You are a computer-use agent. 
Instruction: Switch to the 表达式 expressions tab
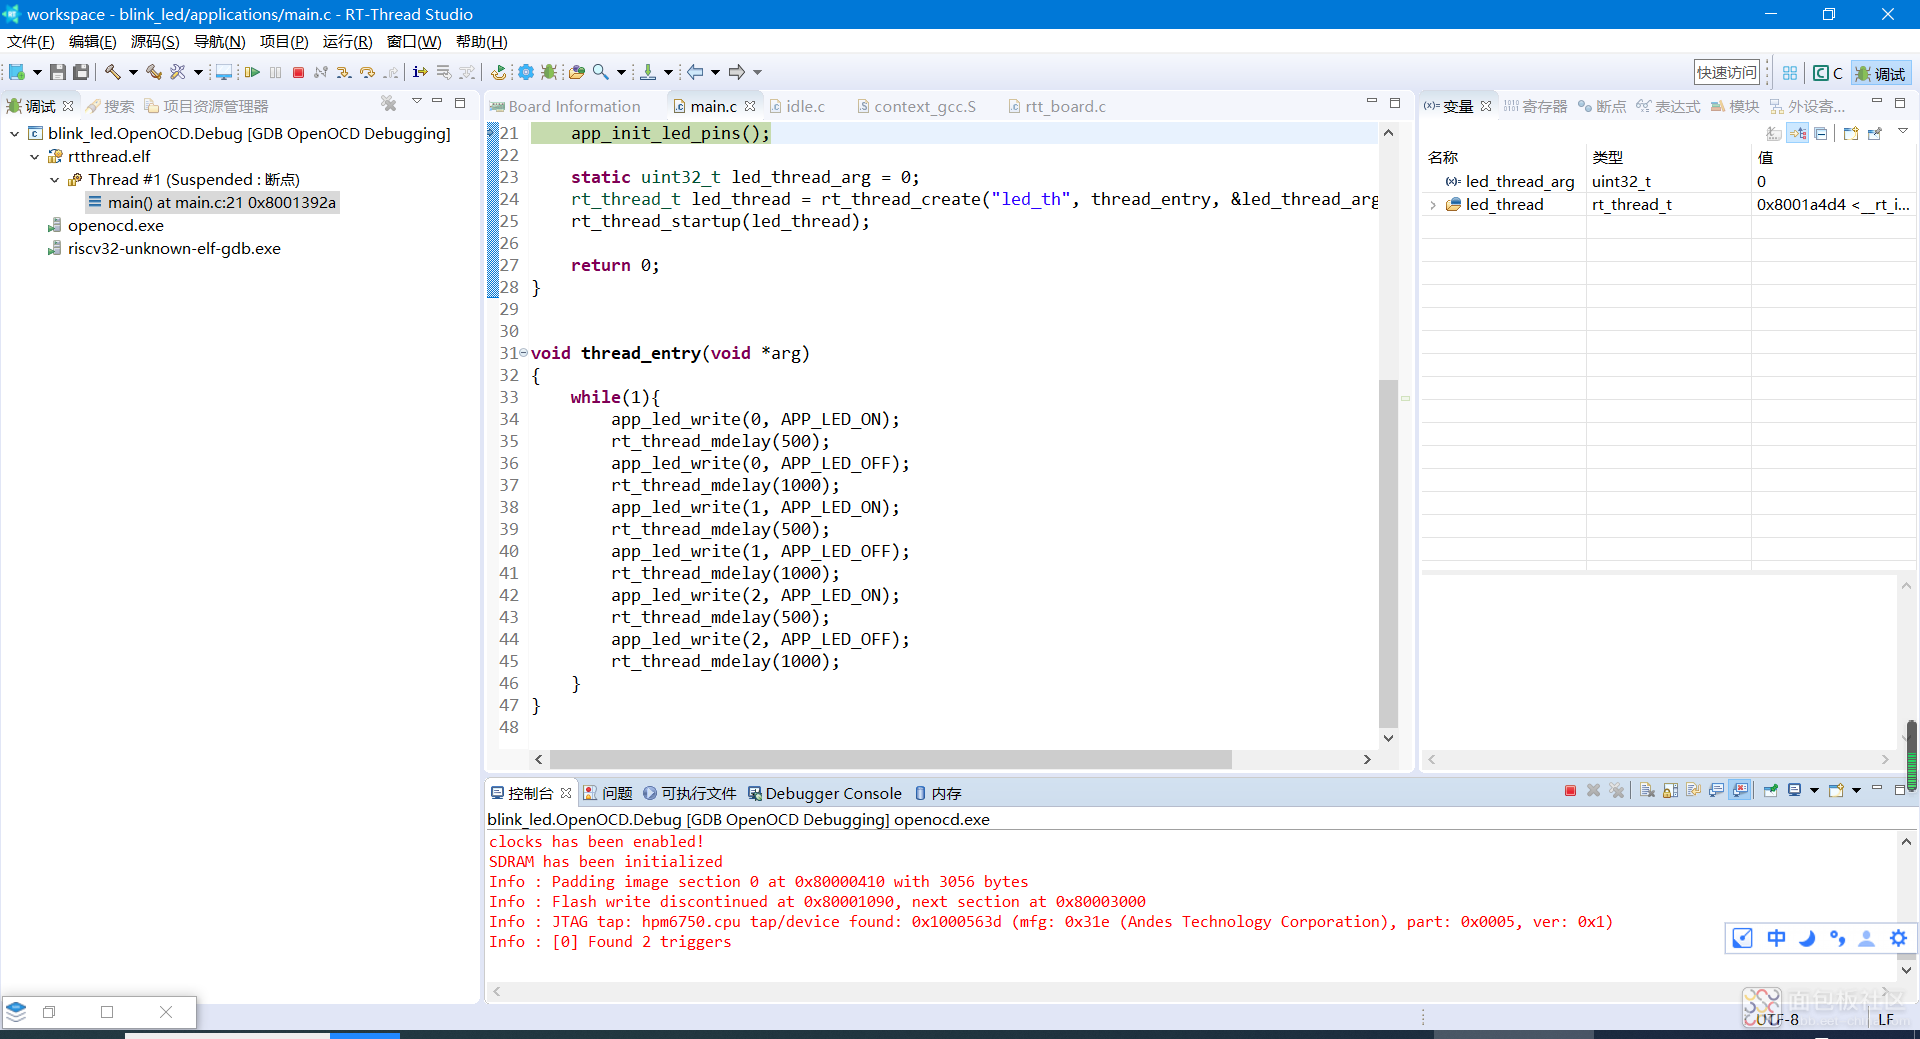(x=1668, y=106)
